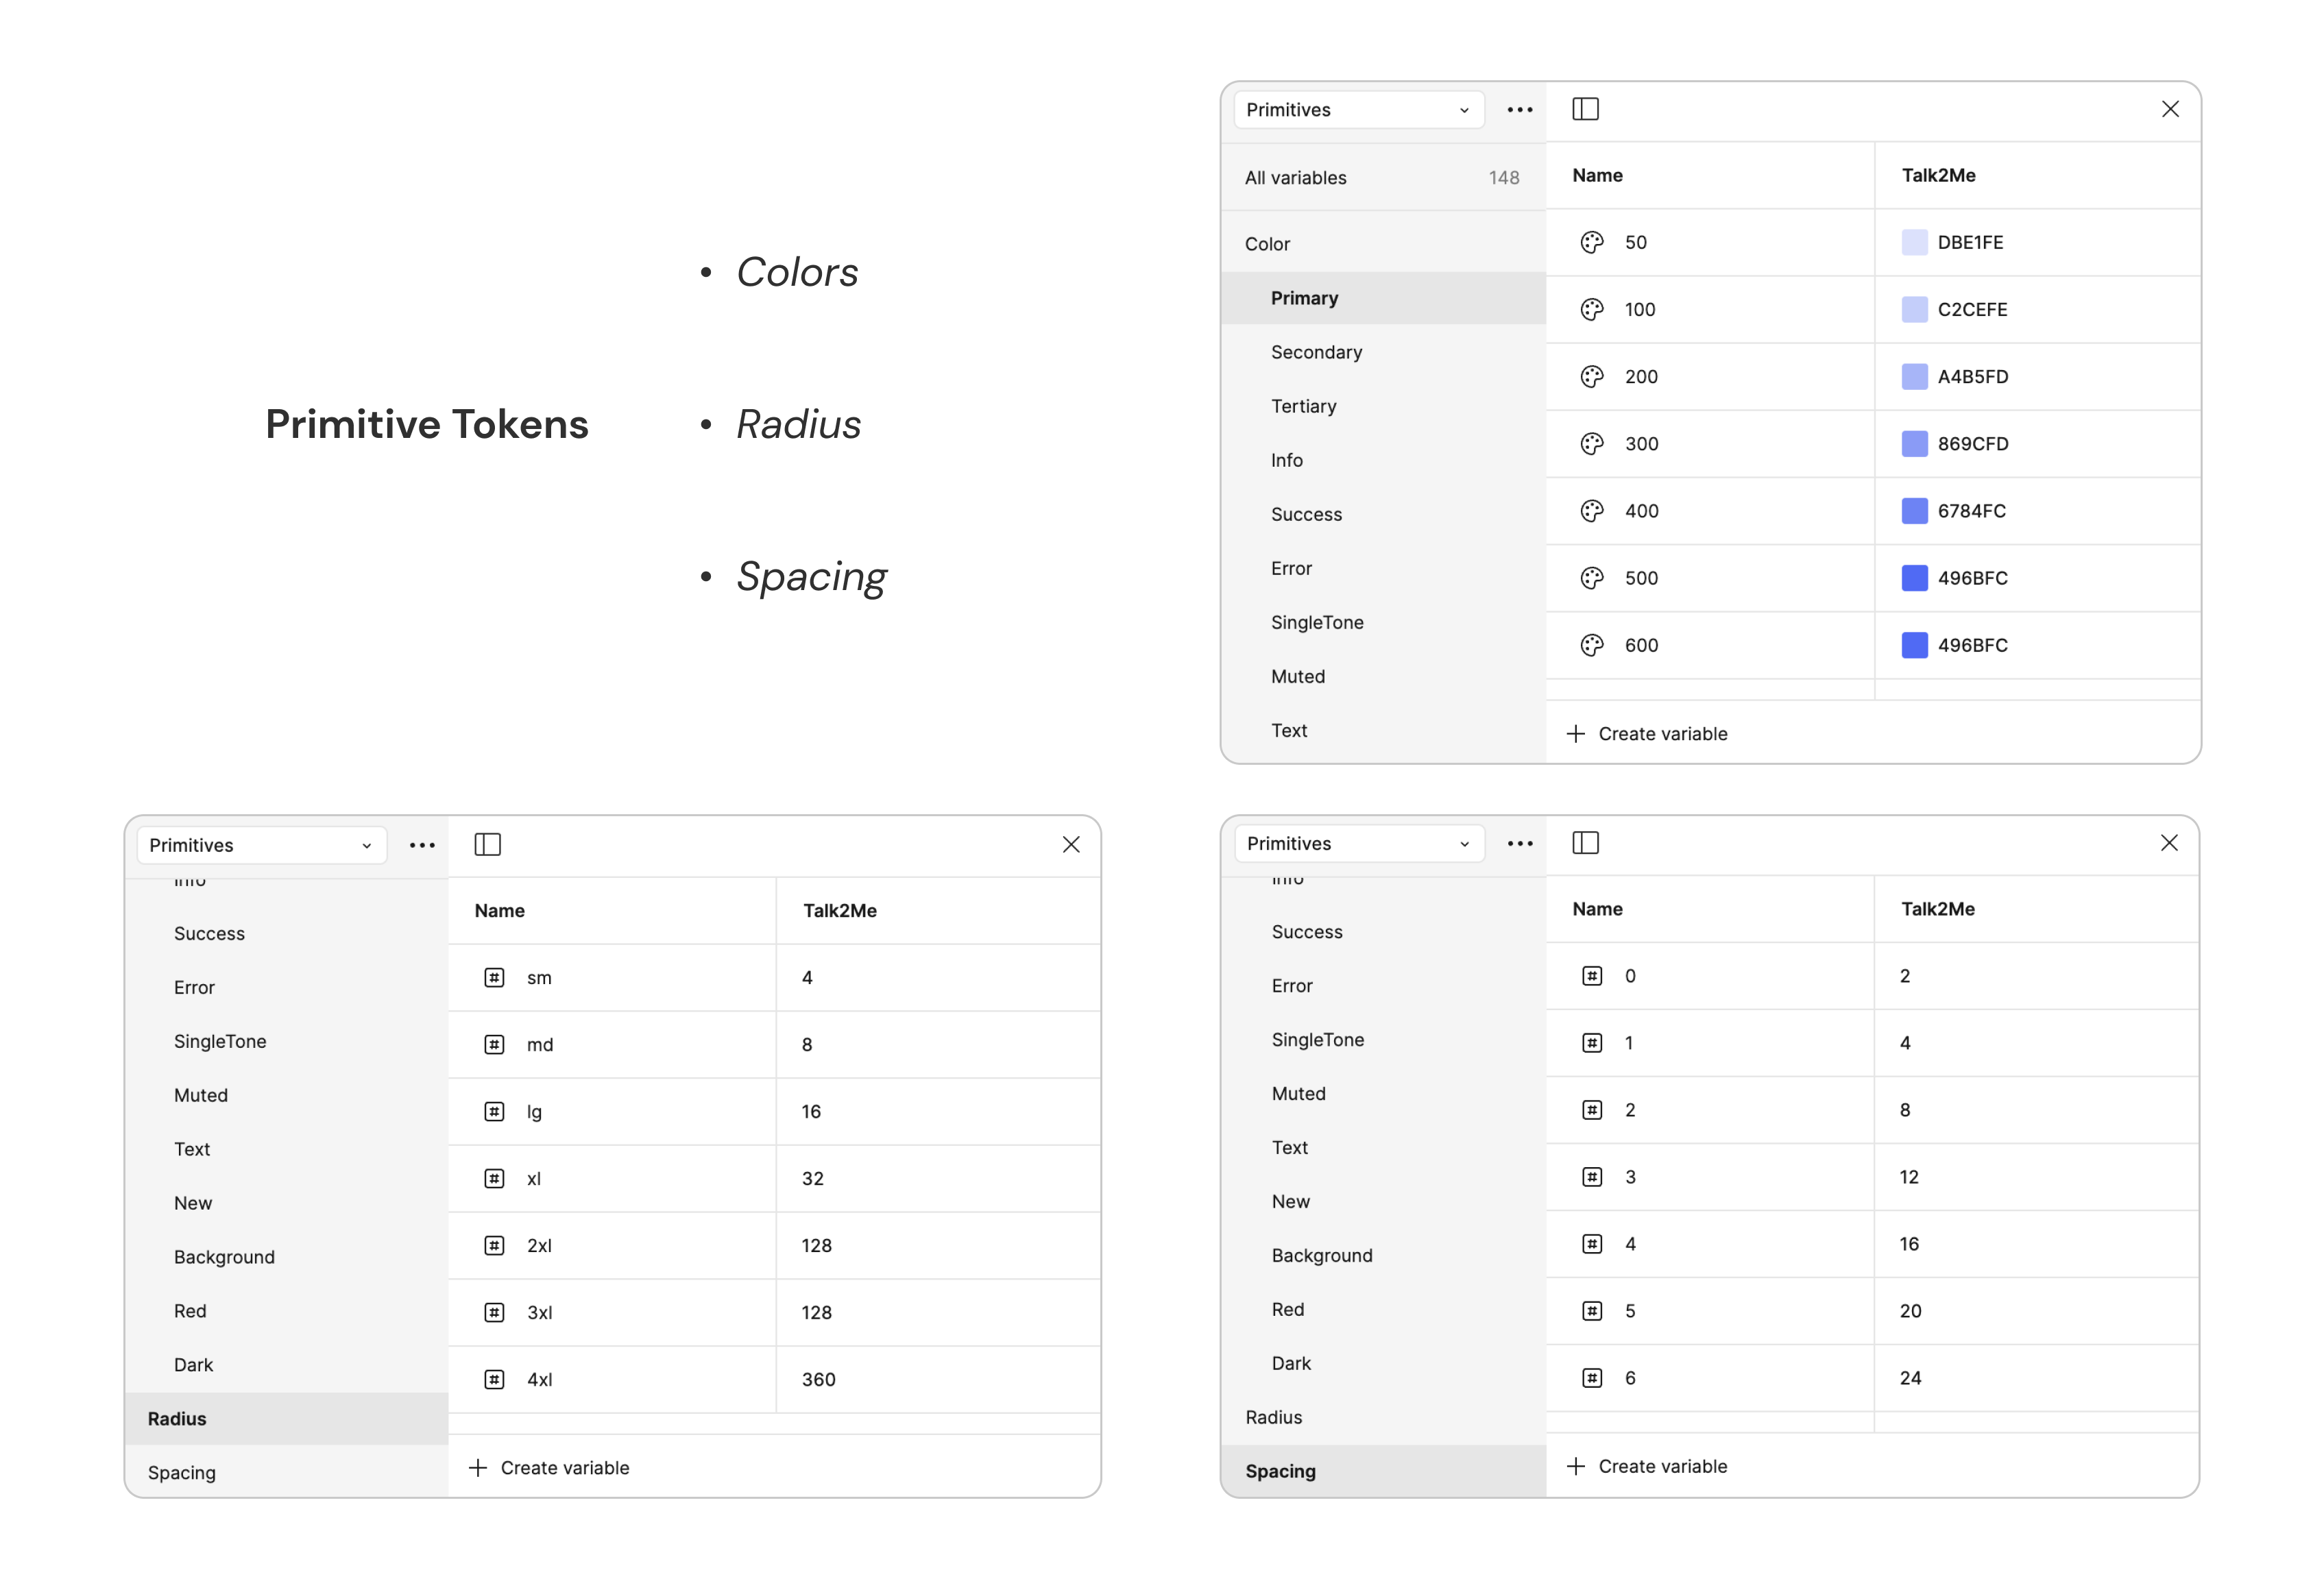Click number icon beside 2xl radius
The height and width of the screenshot is (1579, 2324).
tap(494, 1245)
